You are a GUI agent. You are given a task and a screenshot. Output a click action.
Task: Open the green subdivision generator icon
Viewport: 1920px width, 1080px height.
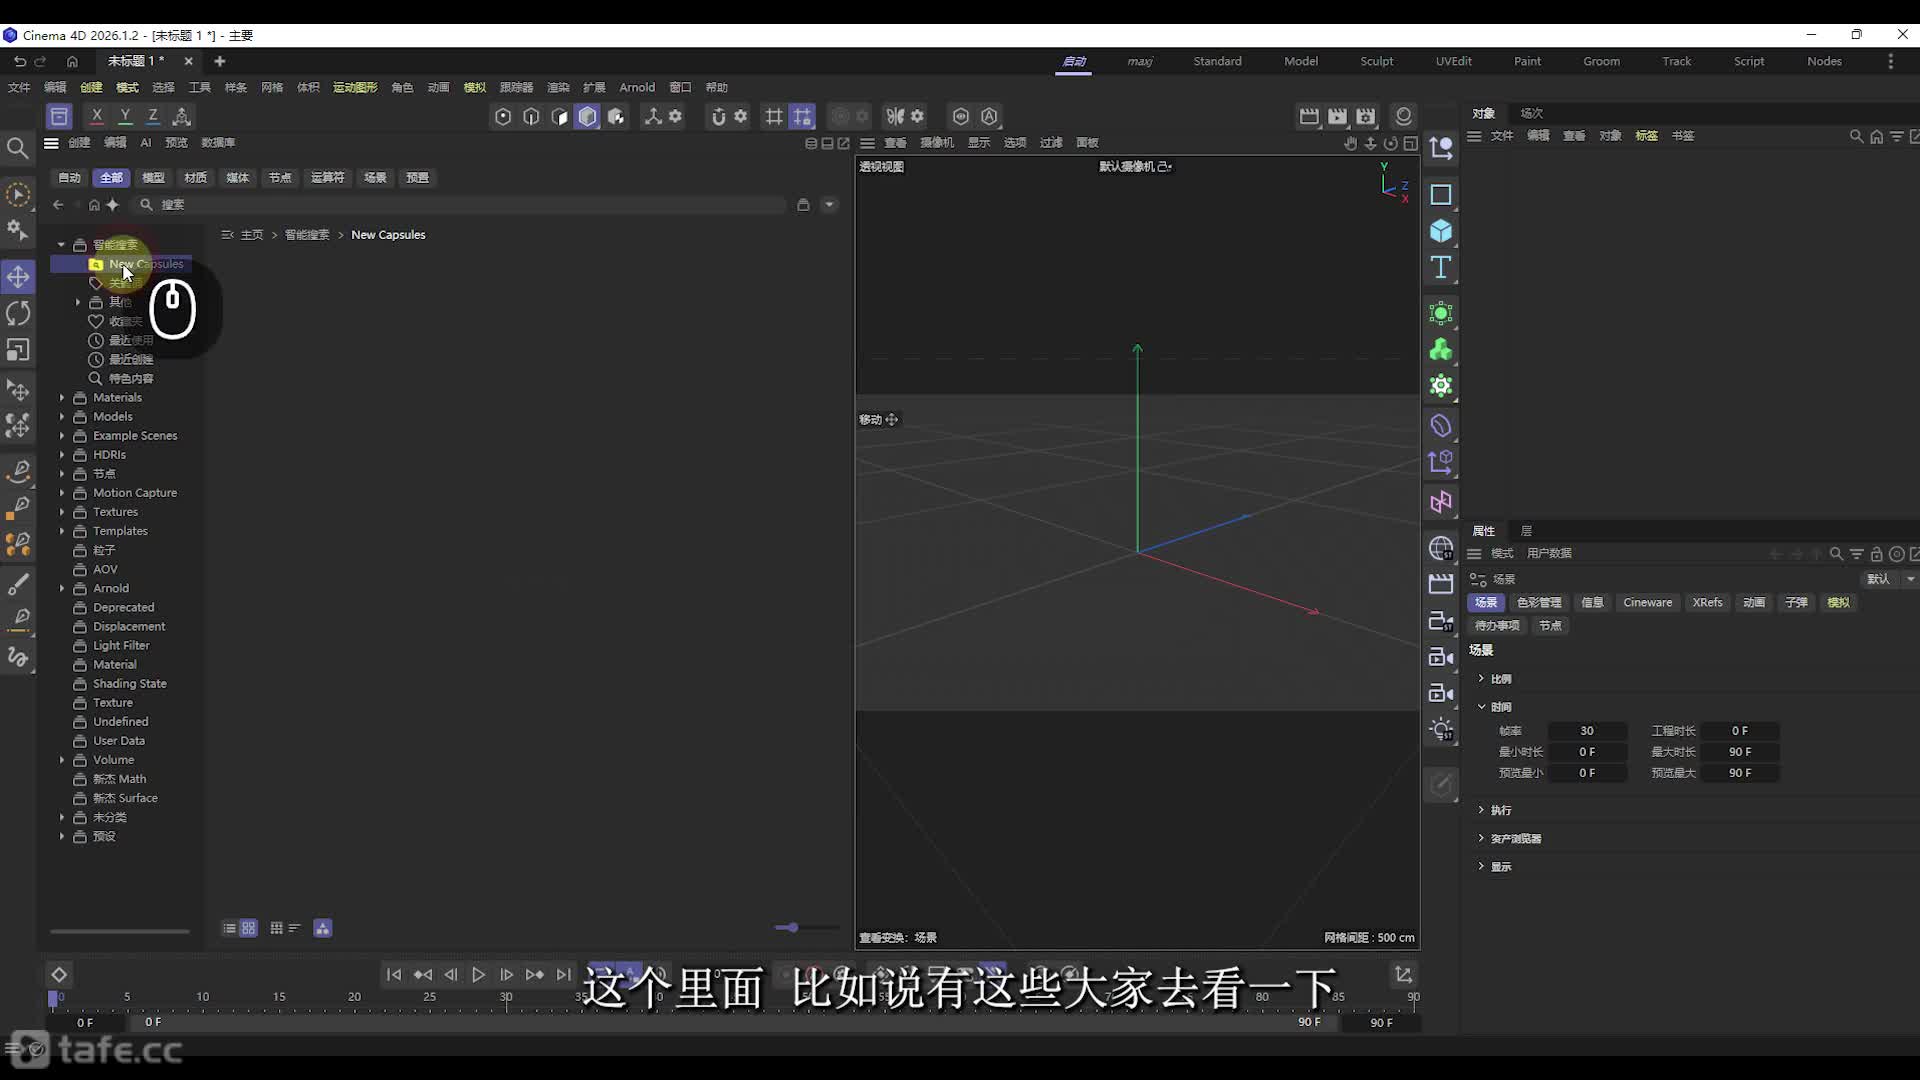pos(1441,313)
